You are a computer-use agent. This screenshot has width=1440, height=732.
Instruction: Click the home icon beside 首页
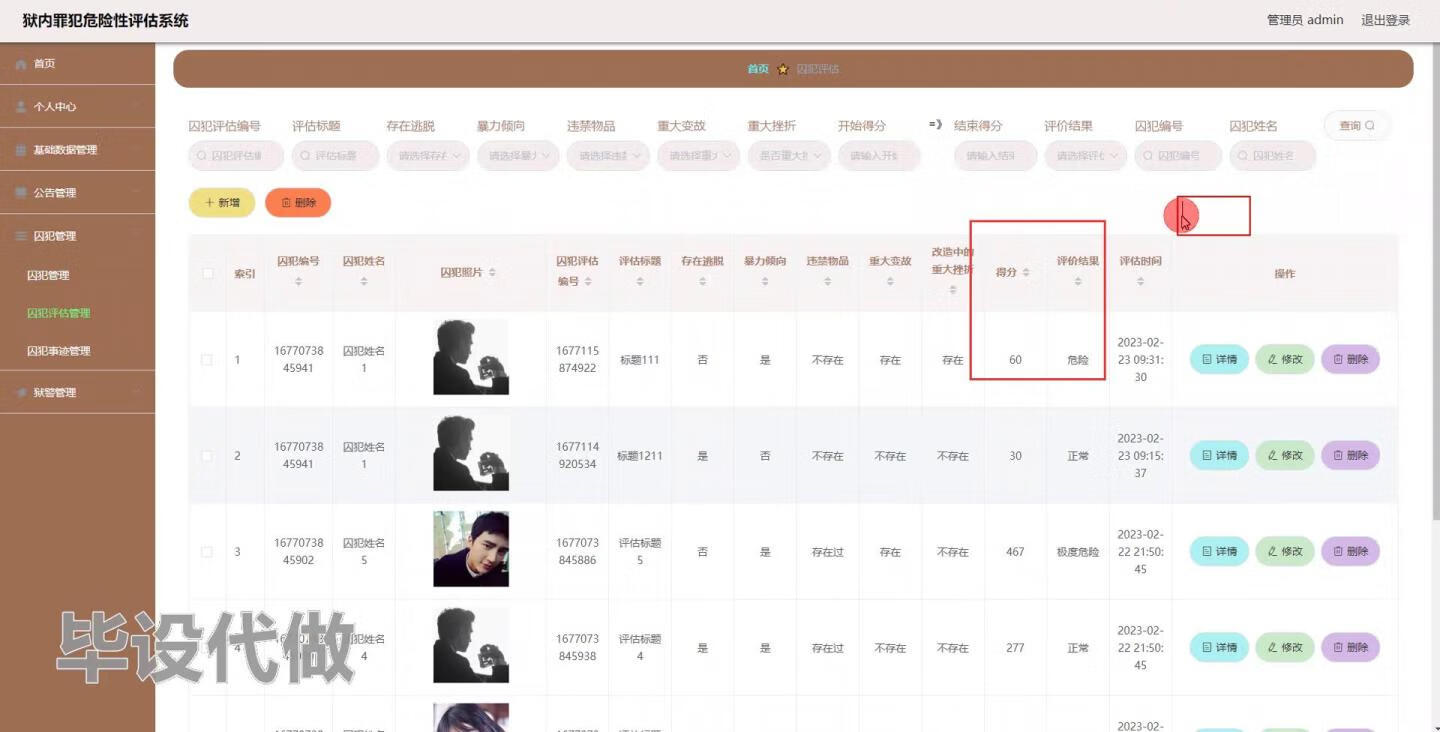pos(21,64)
